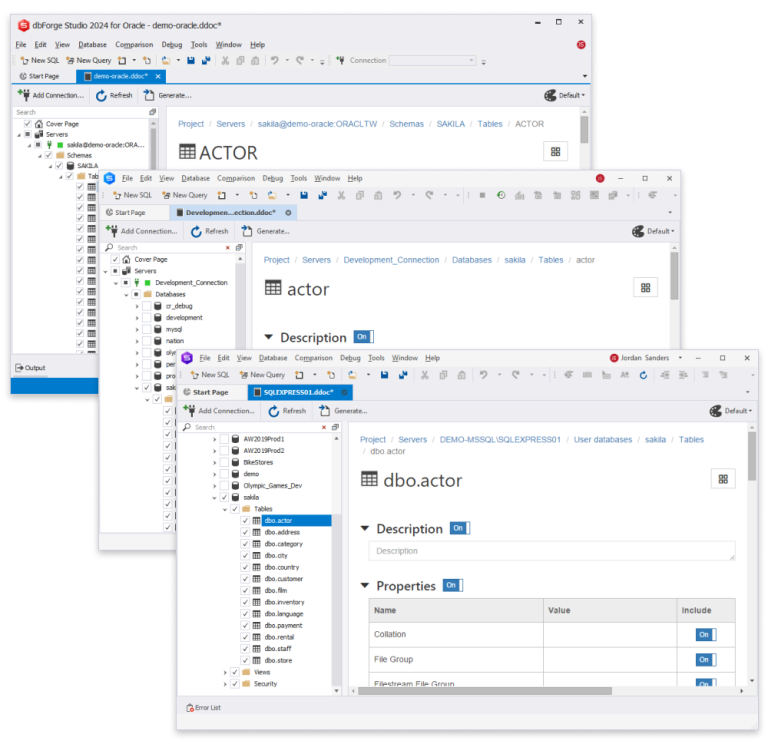Image resolution: width=768 pixels, height=744 pixels.
Task: Open the Comparison menu in front window
Action: (x=313, y=358)
